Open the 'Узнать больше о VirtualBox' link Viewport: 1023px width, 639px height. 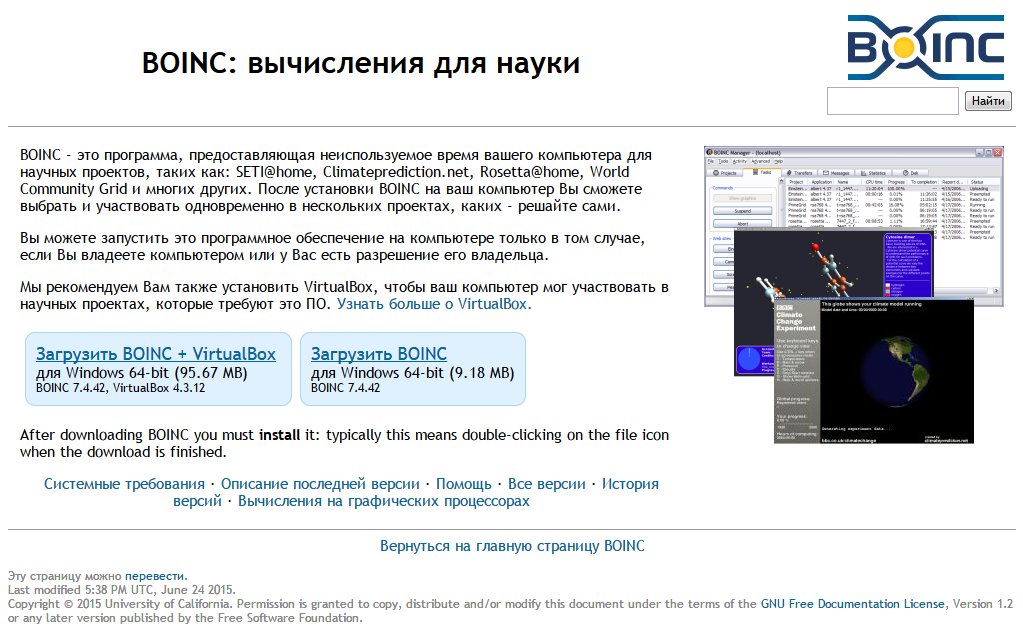[x=434, y=304]
